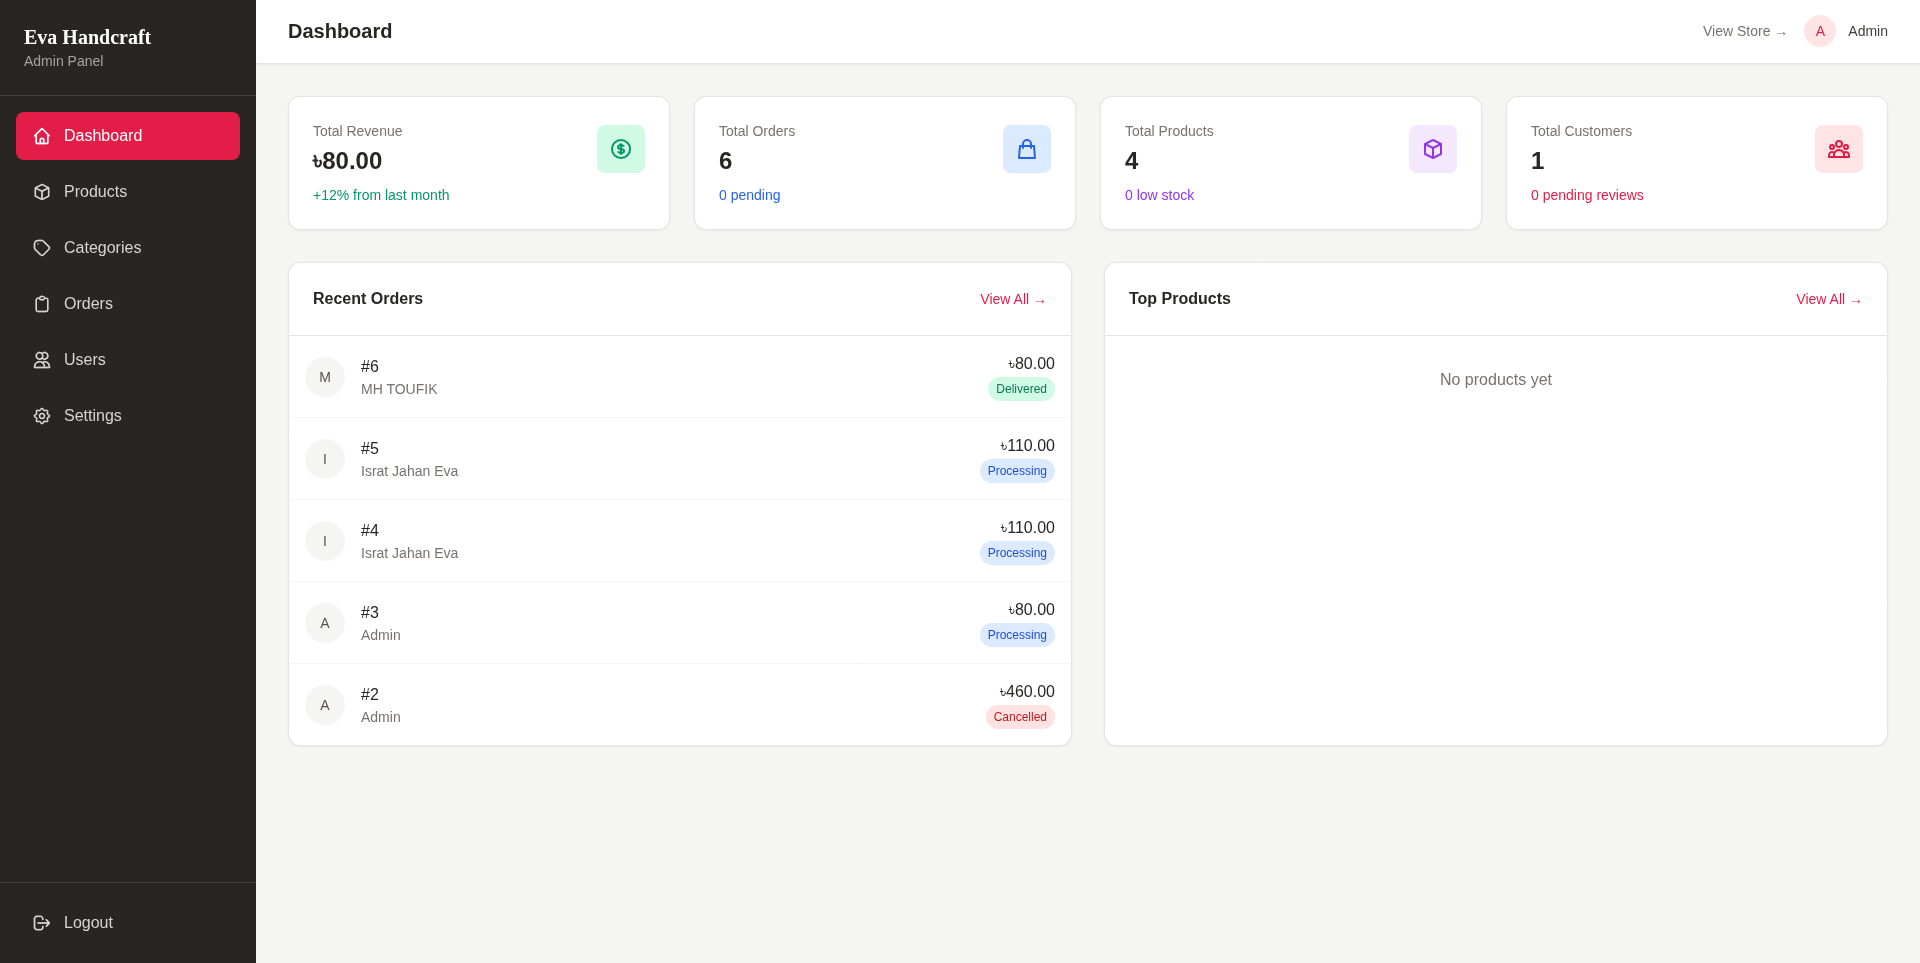The image size is (1920, 963).
Task: Click View All on Top Products
Action: (1828, 299)
